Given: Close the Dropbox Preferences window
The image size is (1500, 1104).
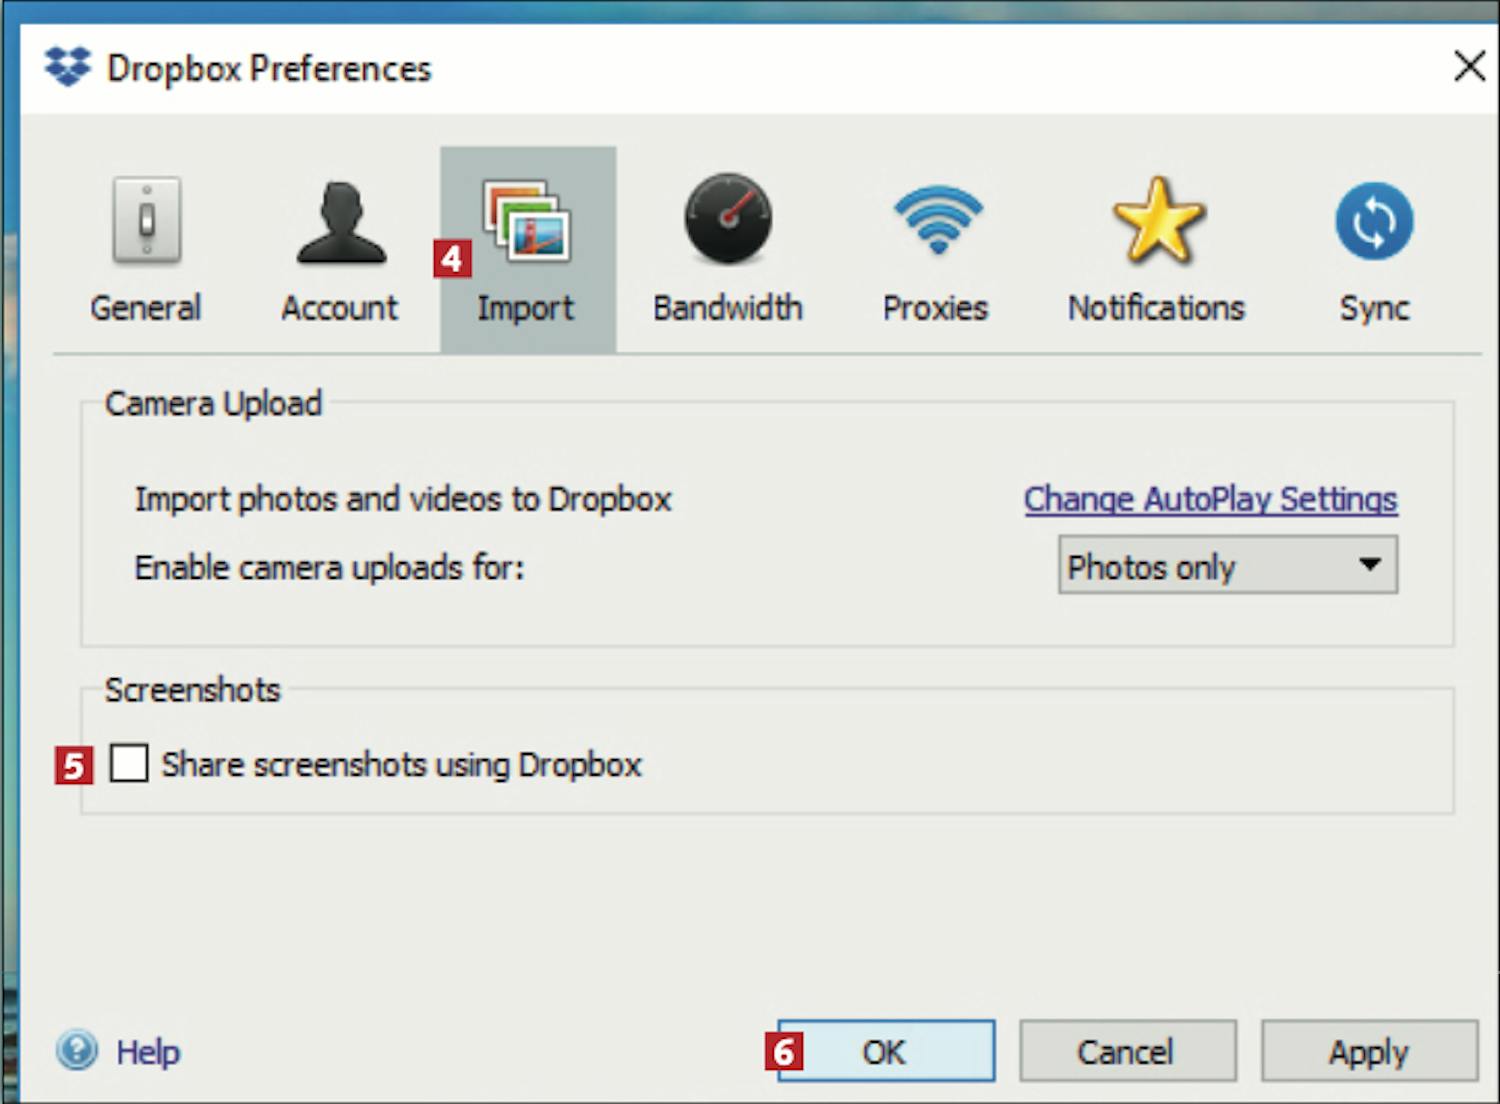Looking at the screenshot, I should (1470, 67).
